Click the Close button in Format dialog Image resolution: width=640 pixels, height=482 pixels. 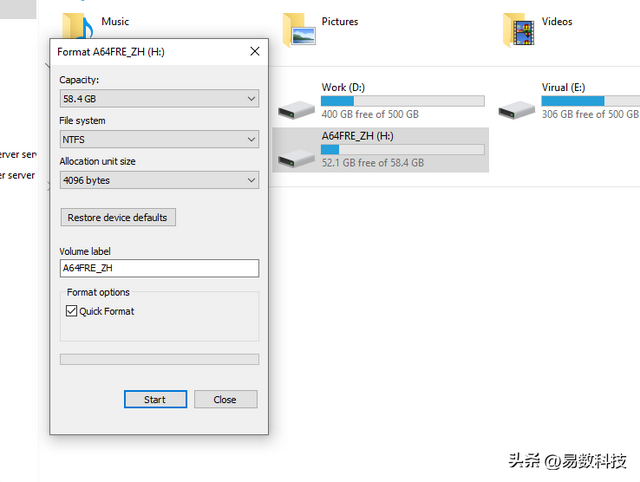pyautogui.click(x=225, y=399)
